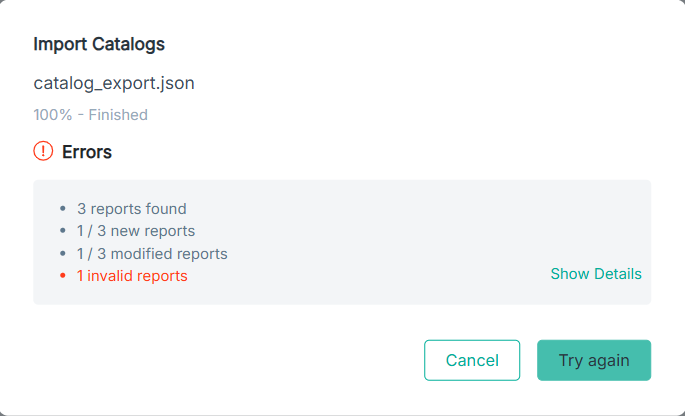Select the catalog_export.json file name

click(x=114, y=83)
